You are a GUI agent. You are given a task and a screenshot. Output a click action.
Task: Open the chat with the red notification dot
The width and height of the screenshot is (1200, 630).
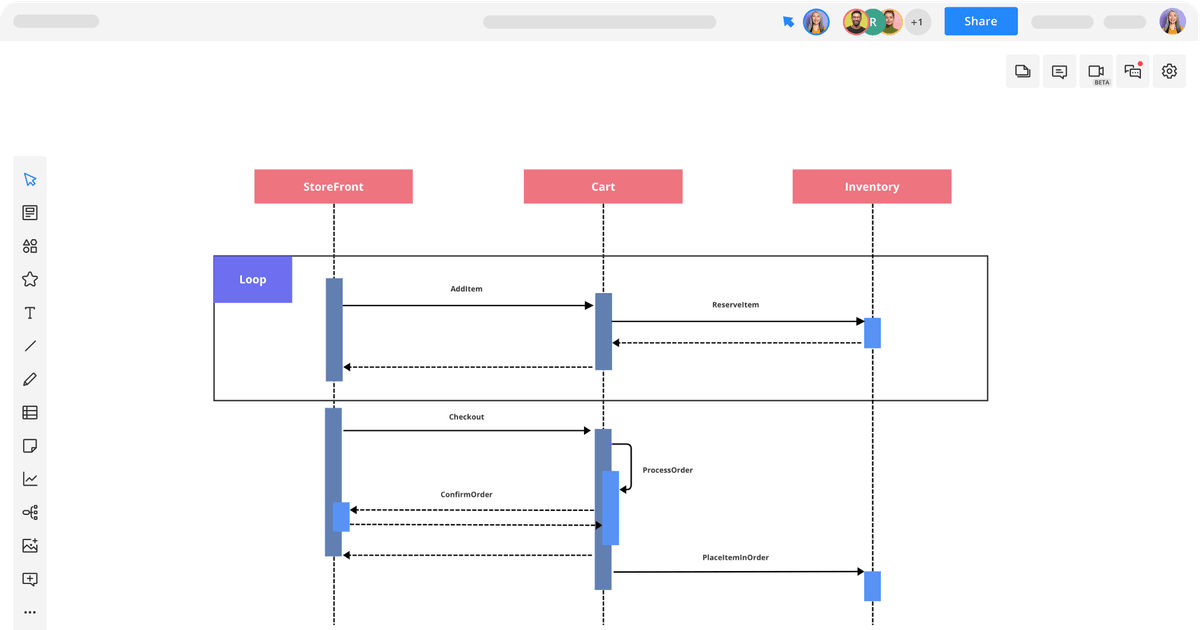pyautogui.click(x=1133, y=71)
